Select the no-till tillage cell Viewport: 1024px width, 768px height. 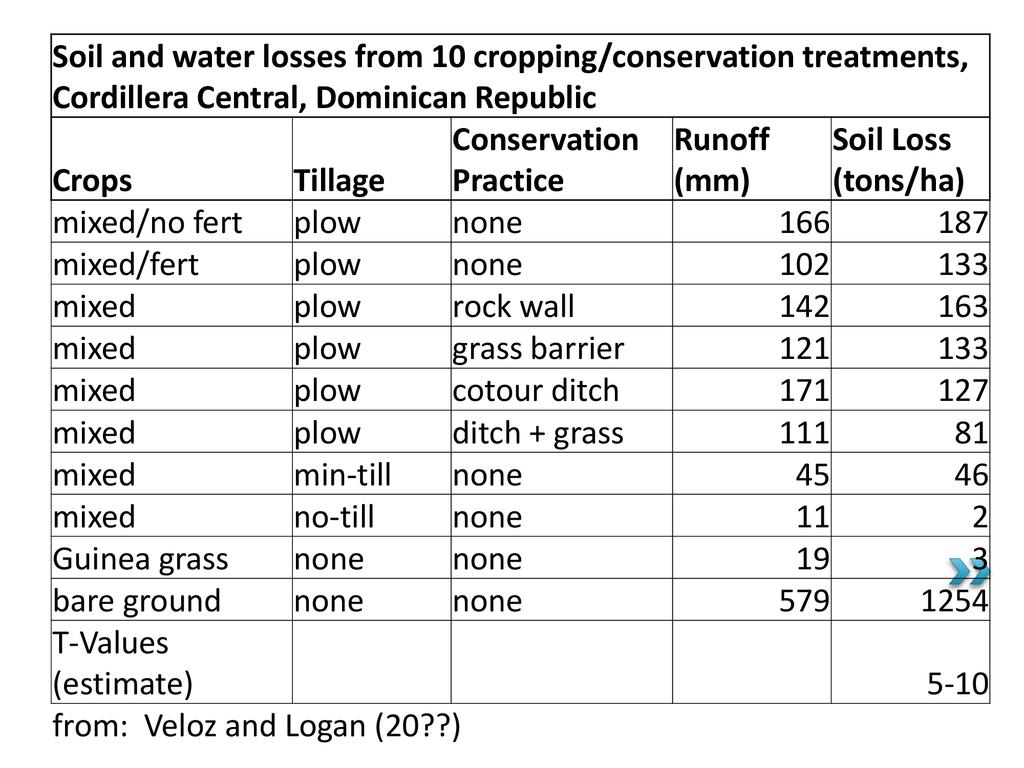tap(334, 516)
